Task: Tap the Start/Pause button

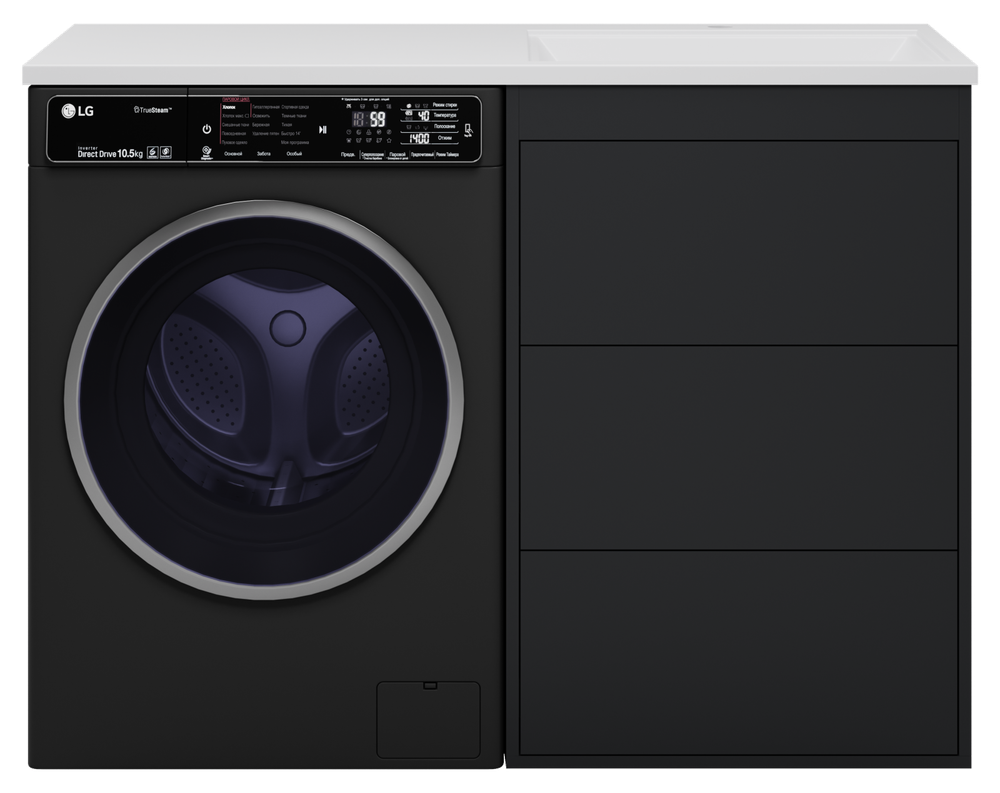Action: click(x=323, y=130)
